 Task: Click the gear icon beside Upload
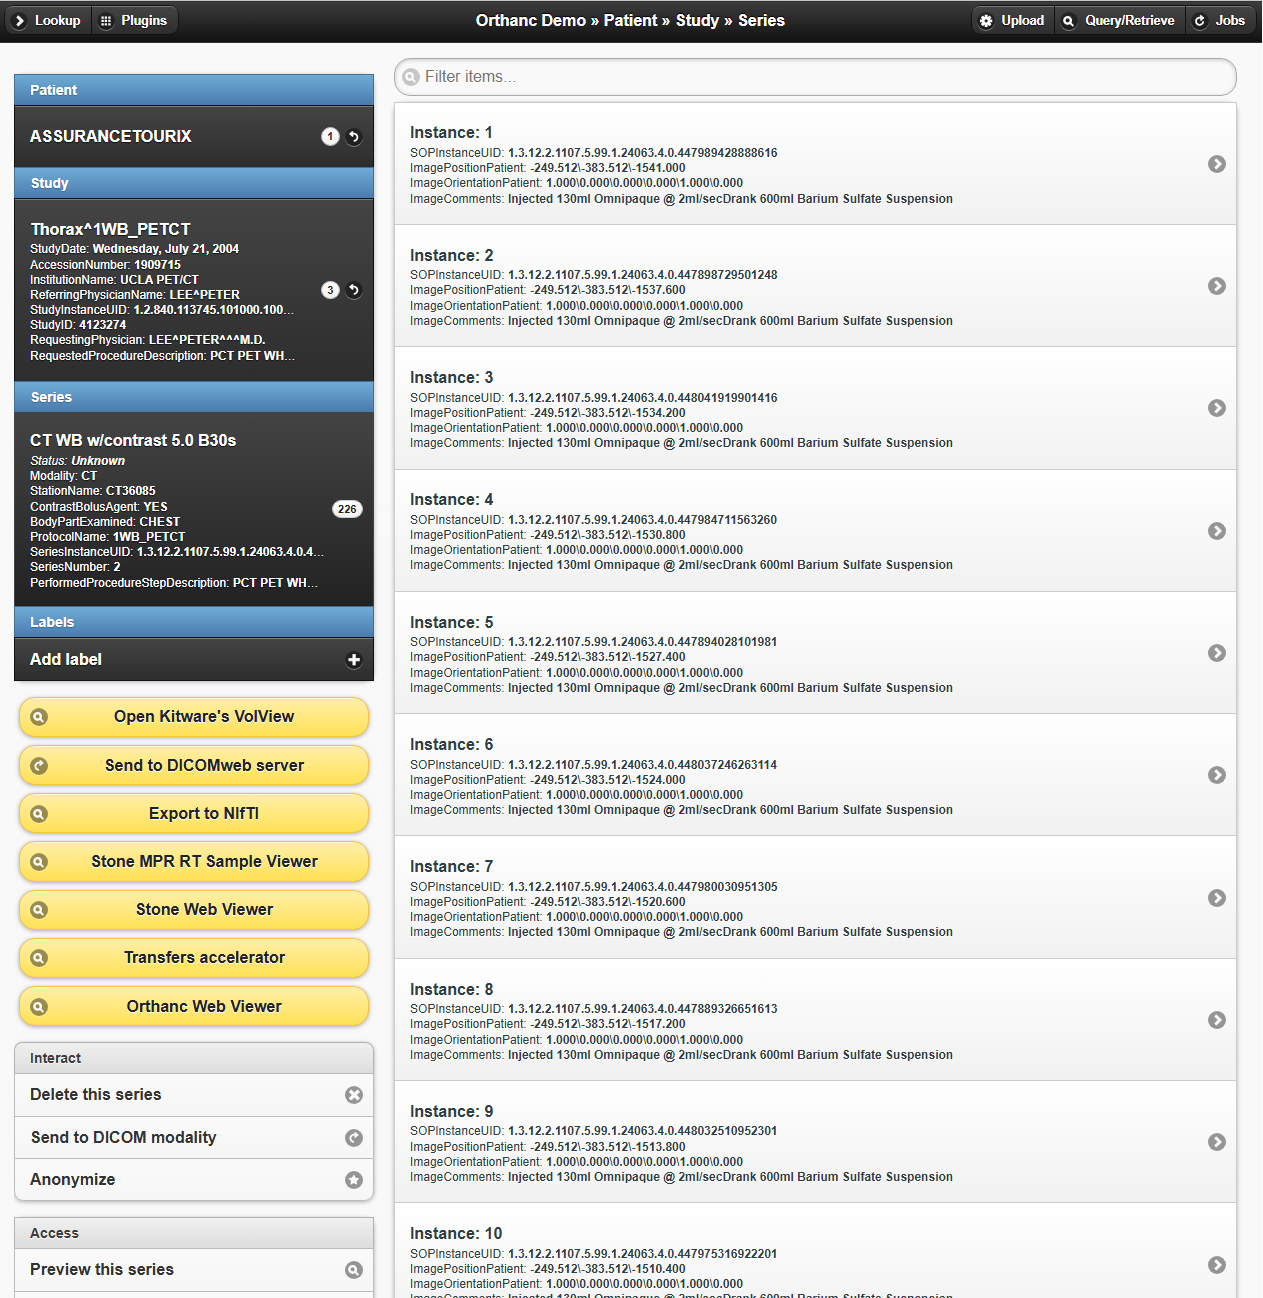[986, 21]
